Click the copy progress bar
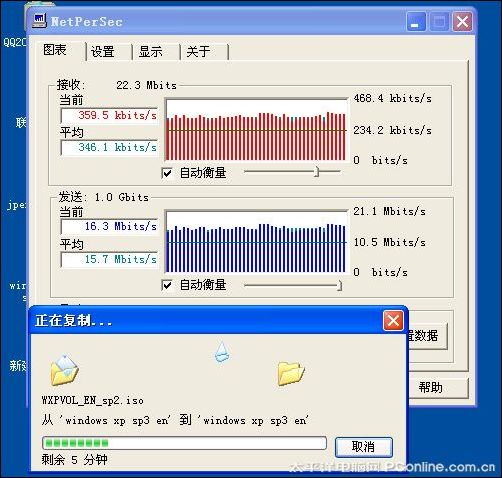Viewport: 502px width, 478px height. click(x=184, y=443)
